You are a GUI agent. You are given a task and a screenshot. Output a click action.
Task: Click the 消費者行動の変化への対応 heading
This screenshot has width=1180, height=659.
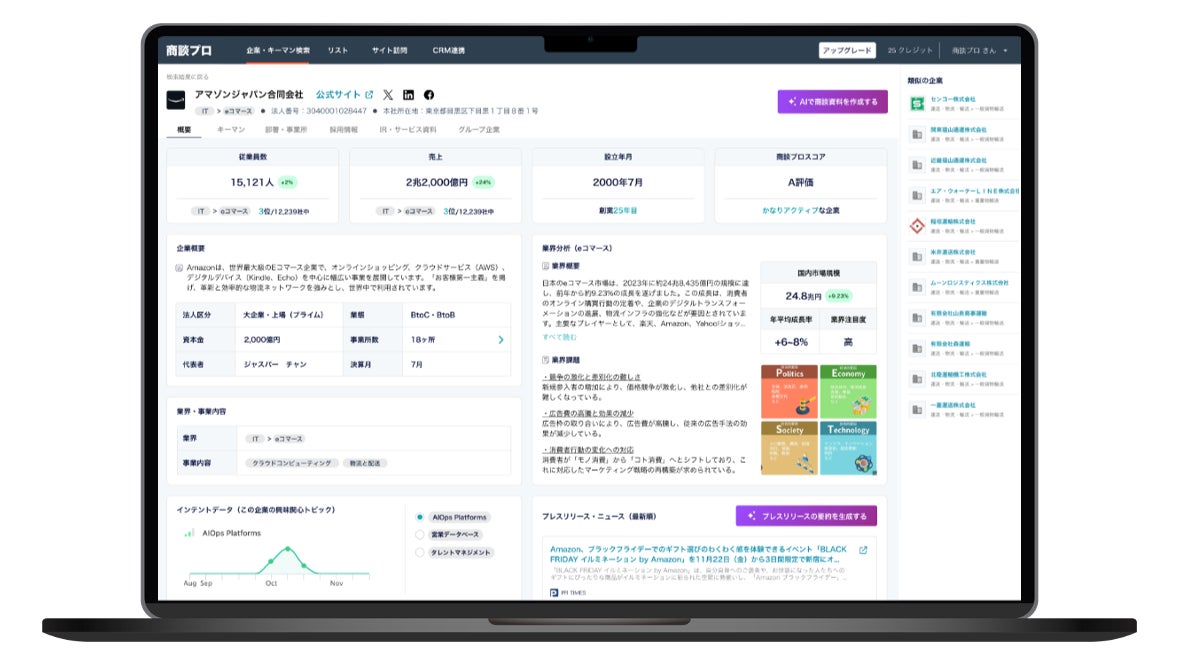click(588, 450)
